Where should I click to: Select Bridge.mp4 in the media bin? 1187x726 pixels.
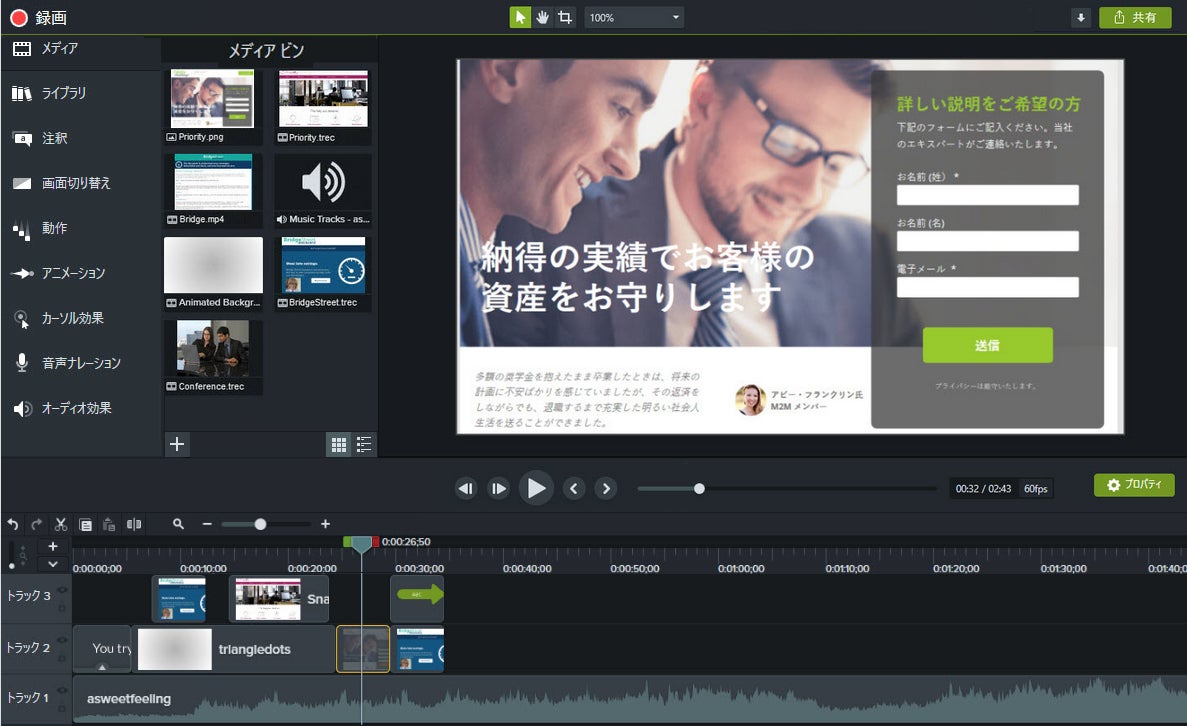click(x=213, y=189)
